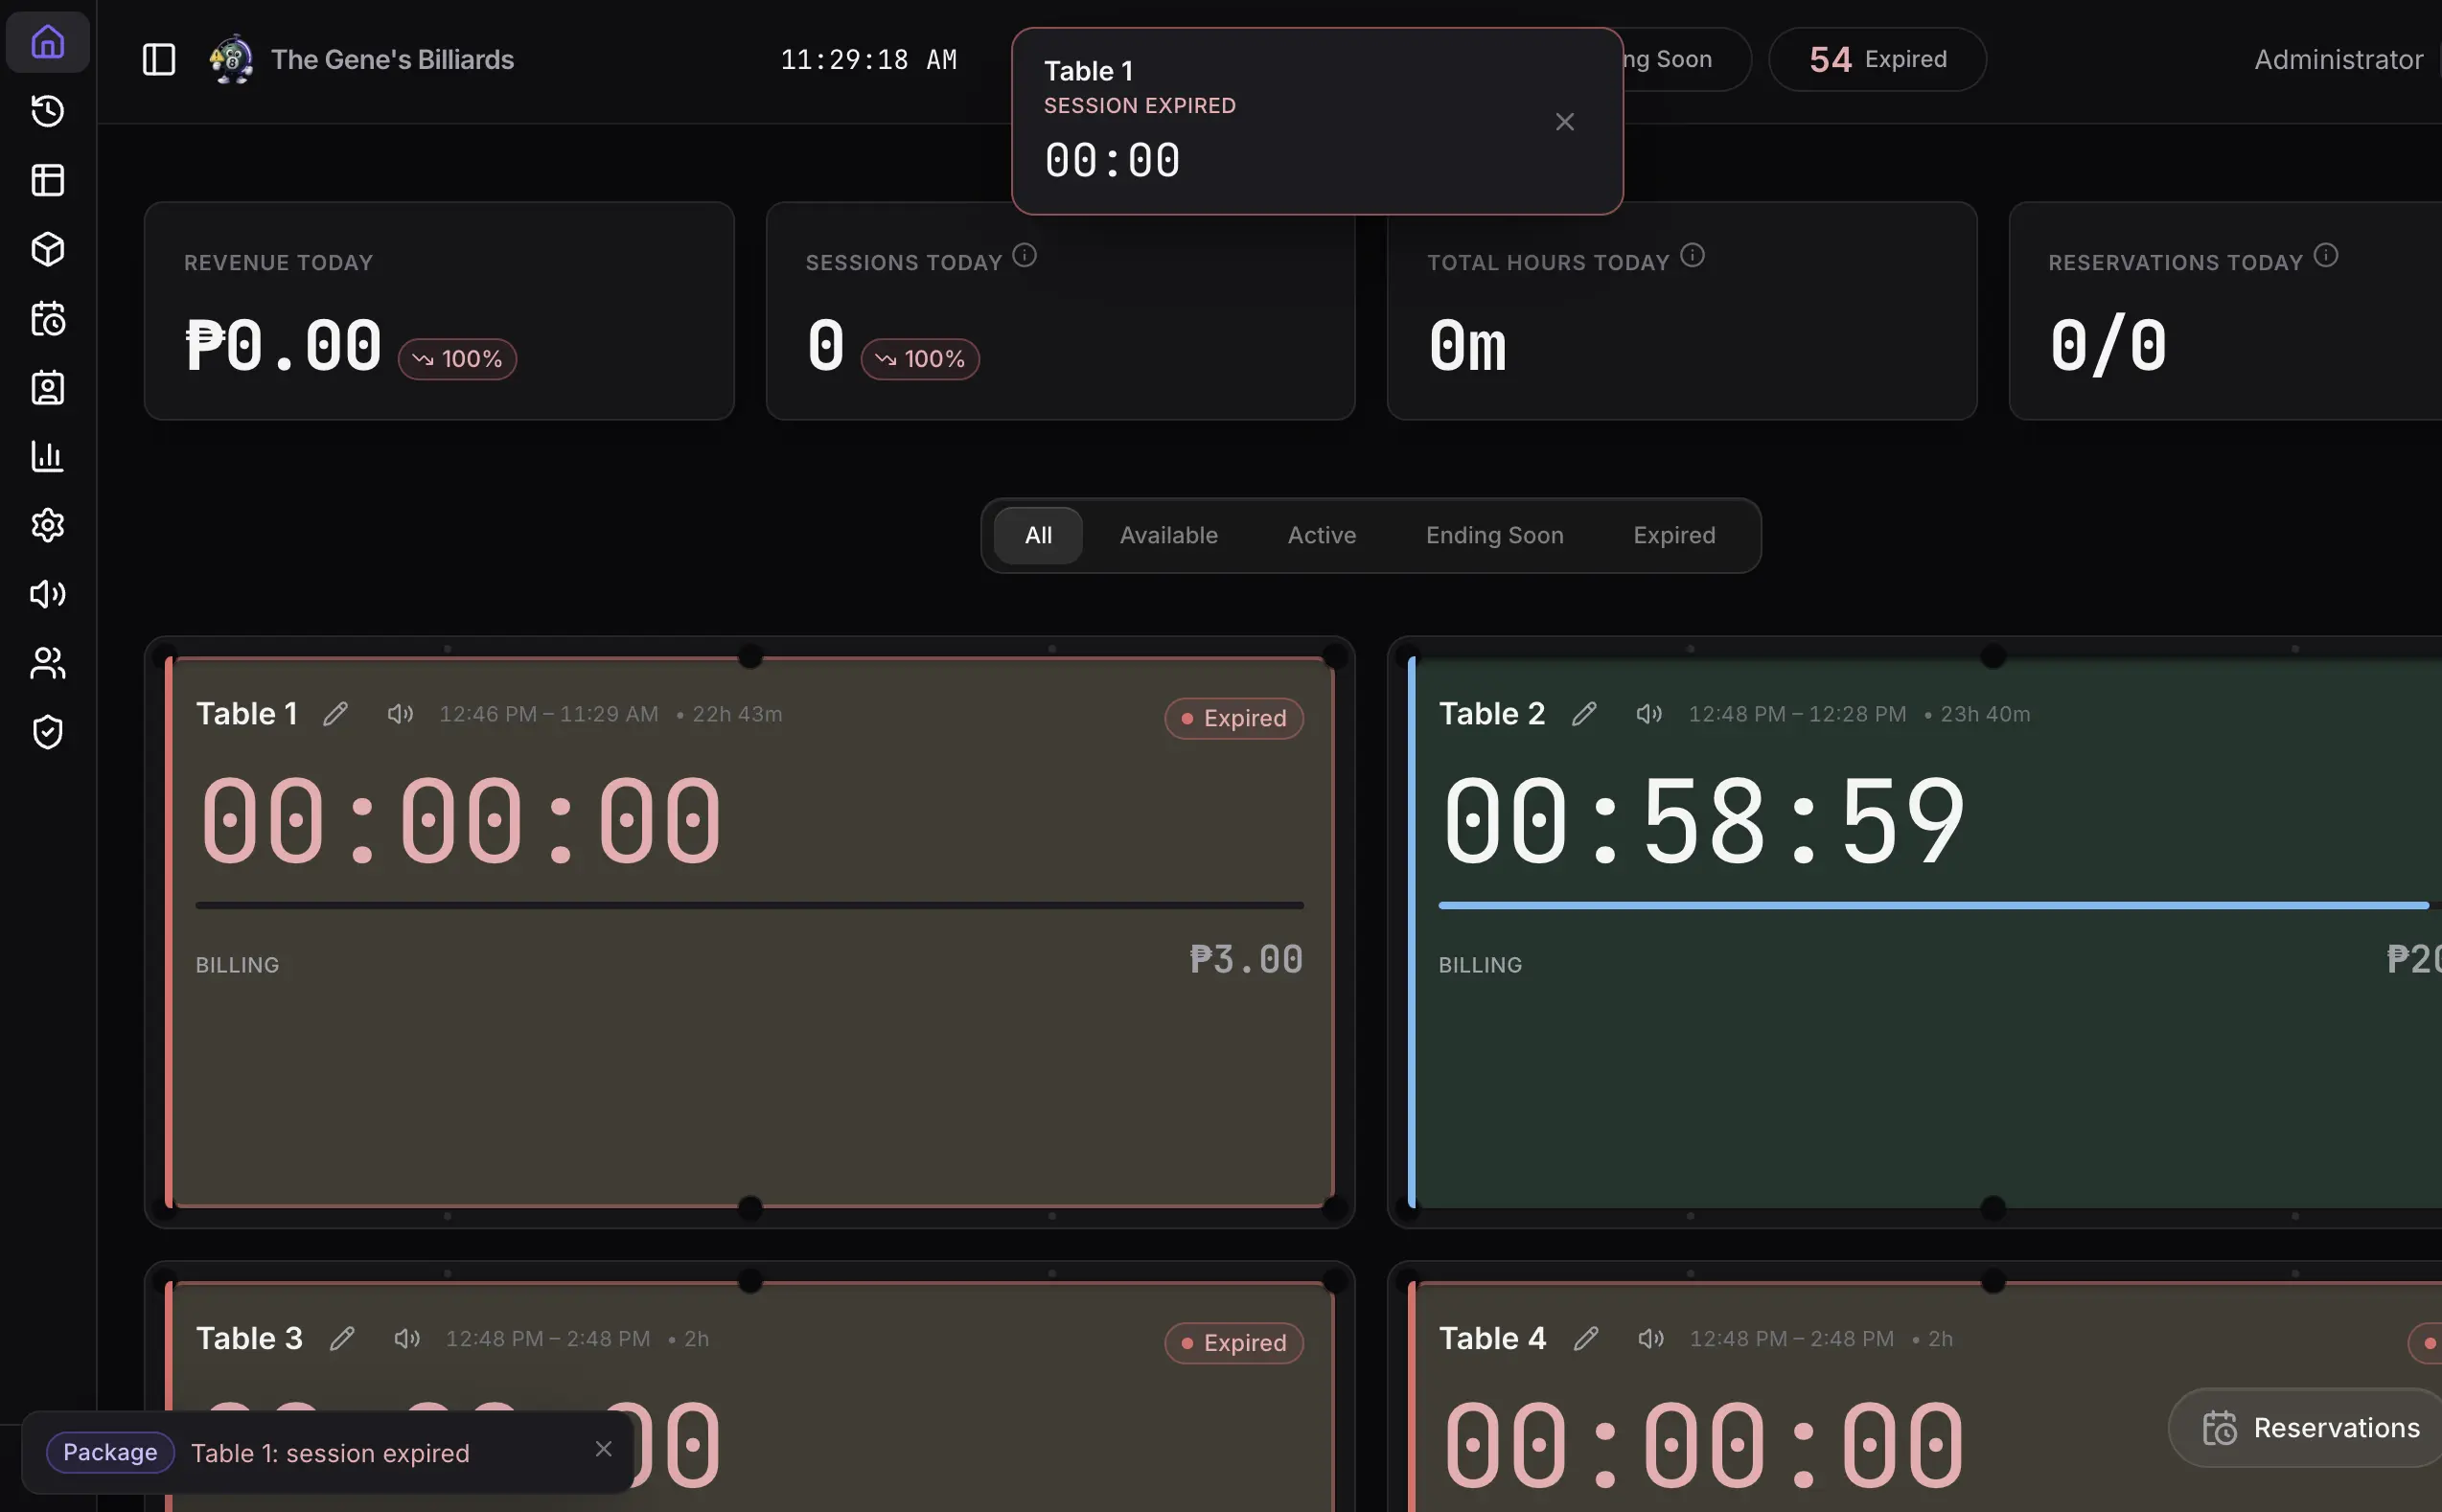Click Table 4 timer 00:00:00

pos(1703,1446)
